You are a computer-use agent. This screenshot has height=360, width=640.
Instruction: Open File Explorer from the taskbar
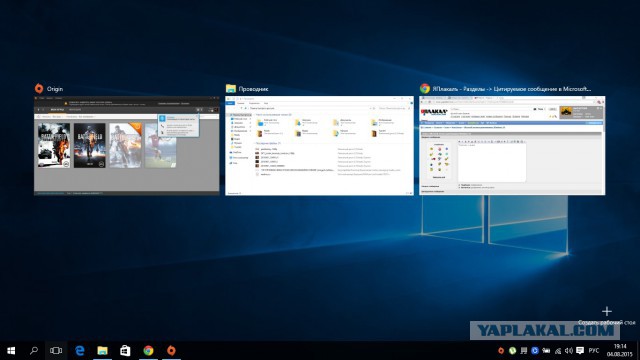tap(102, 351)
